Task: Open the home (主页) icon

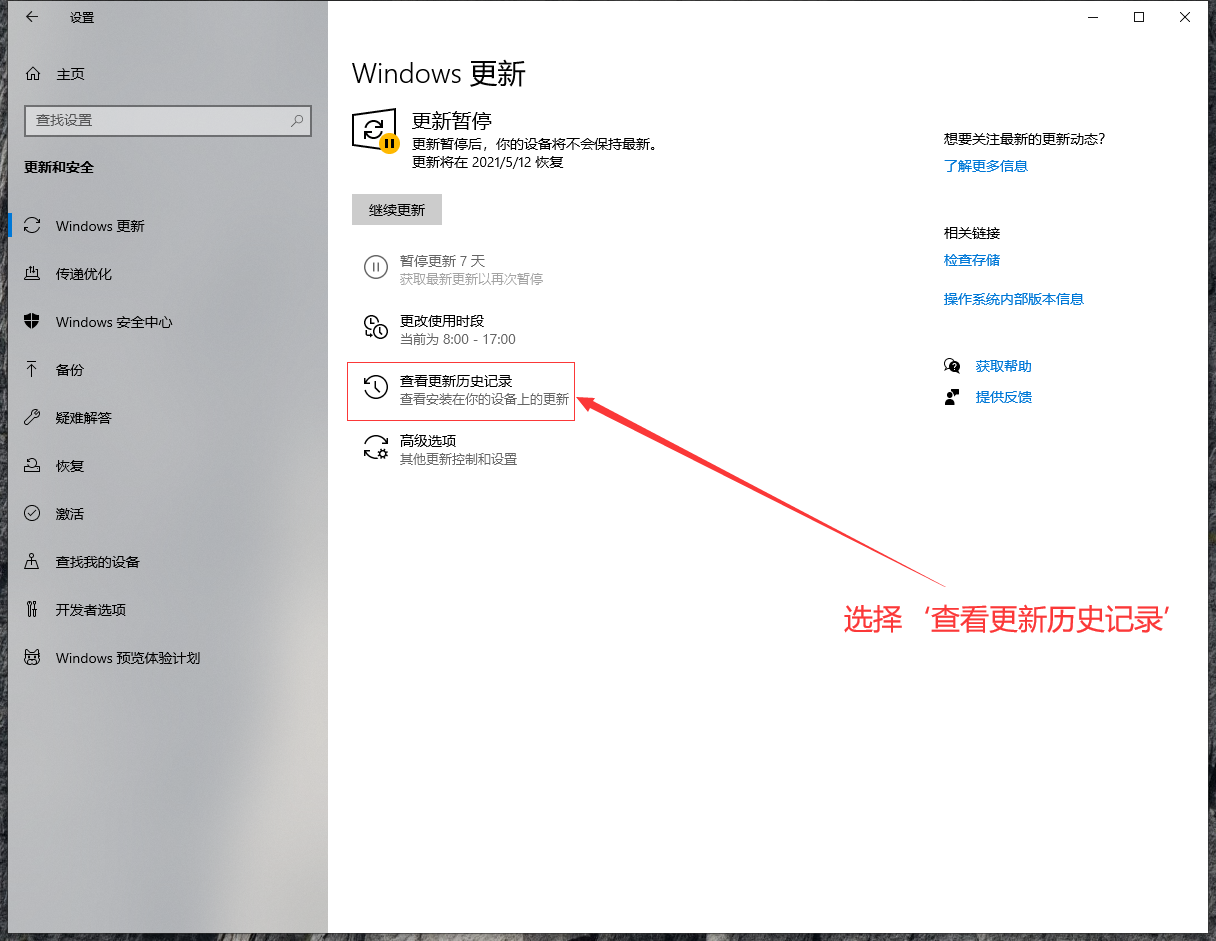Action: (x=33, y=74)
